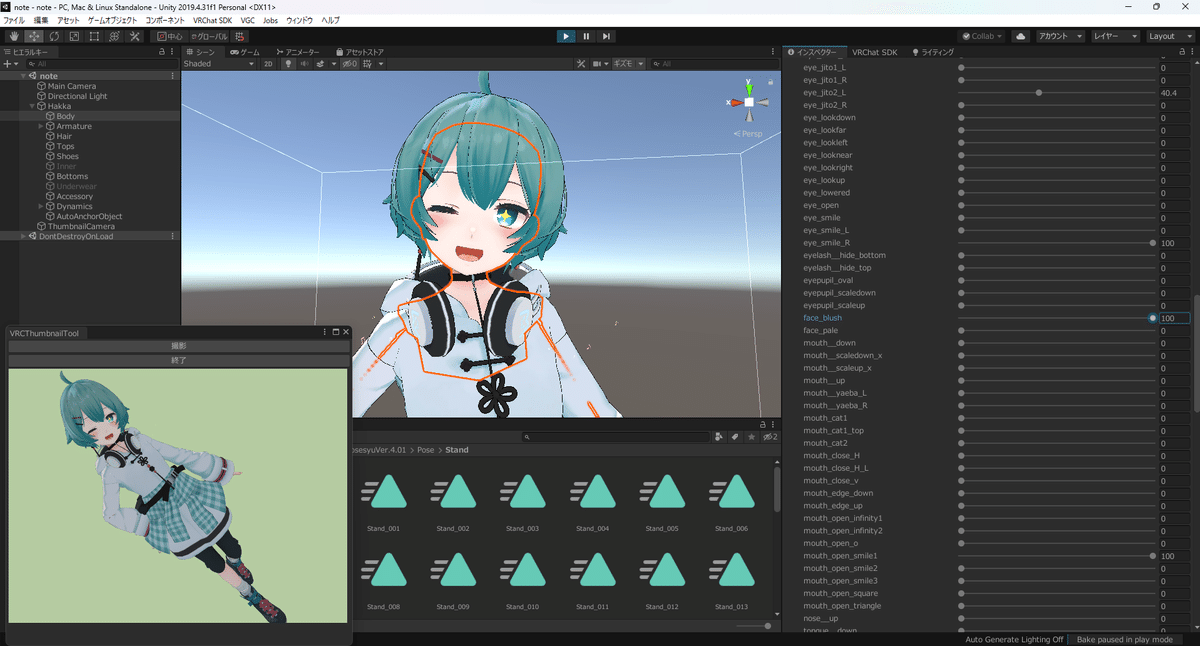
Task: Click the end button in VRCThumbnailTool
Action: pyautogui.click(x=179, y=360)
